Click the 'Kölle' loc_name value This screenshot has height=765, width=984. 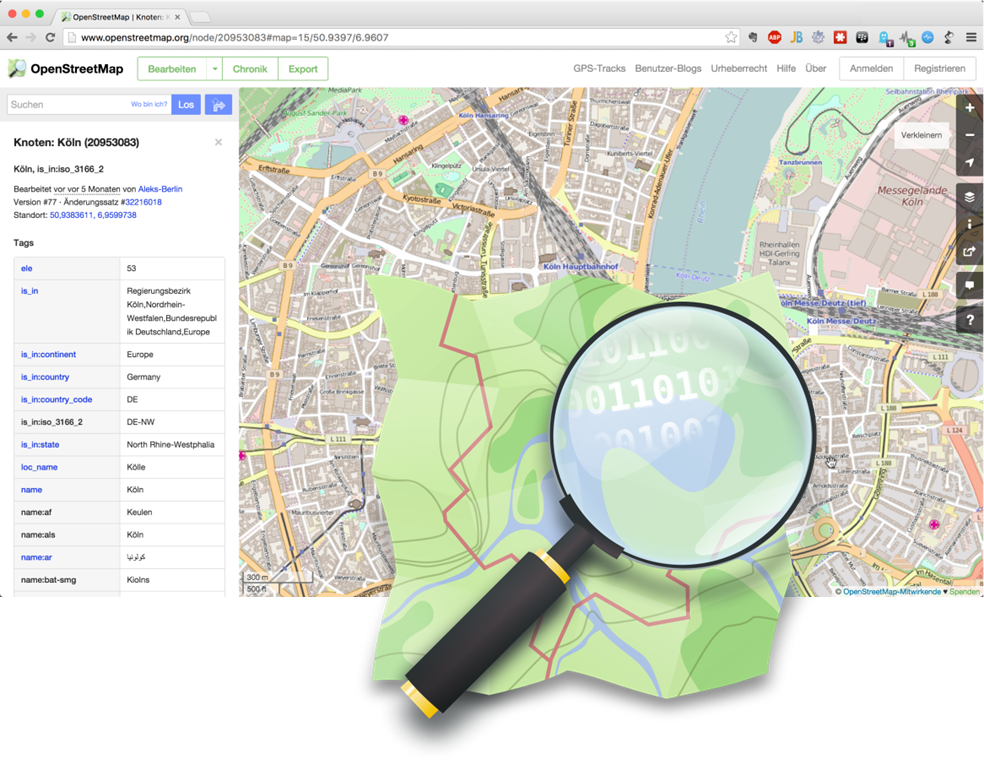point(136,468)
